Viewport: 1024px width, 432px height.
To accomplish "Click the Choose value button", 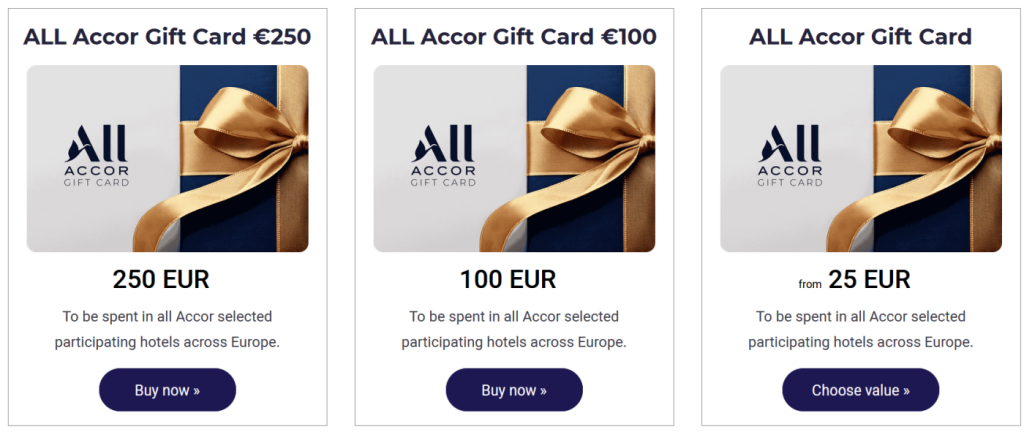I will click(x=860, y=390).
